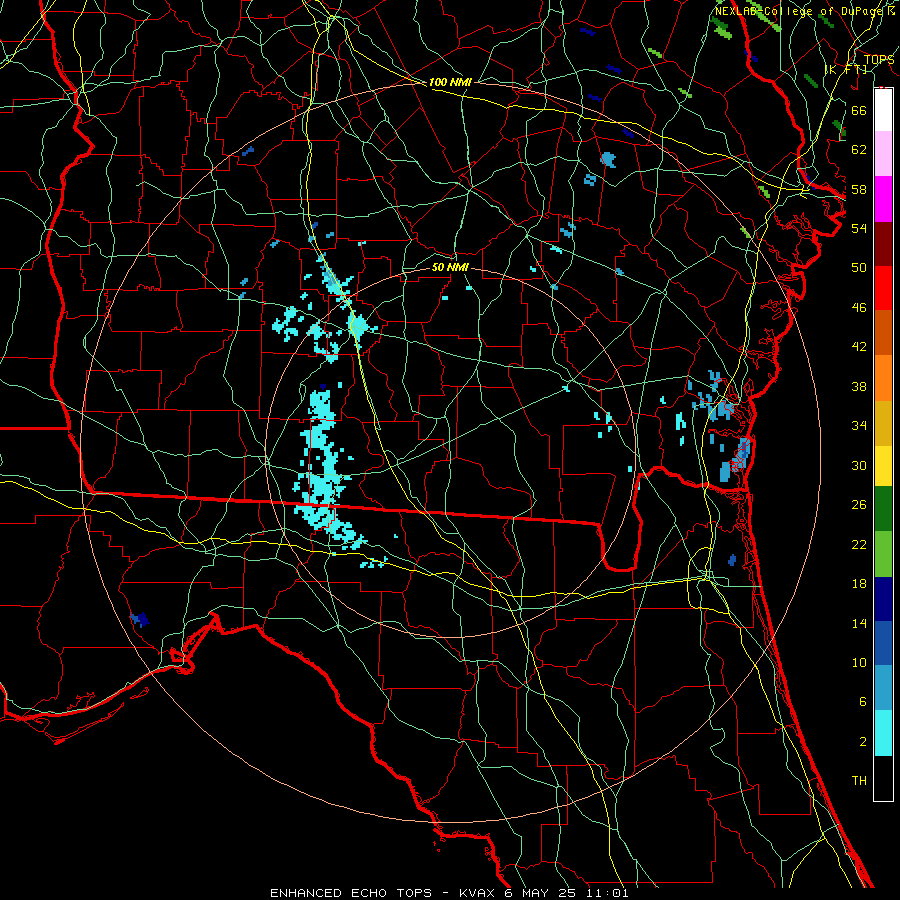Click the legend value "10"
This screenshot has width=900, height=900.
click(x=859, y=662)
